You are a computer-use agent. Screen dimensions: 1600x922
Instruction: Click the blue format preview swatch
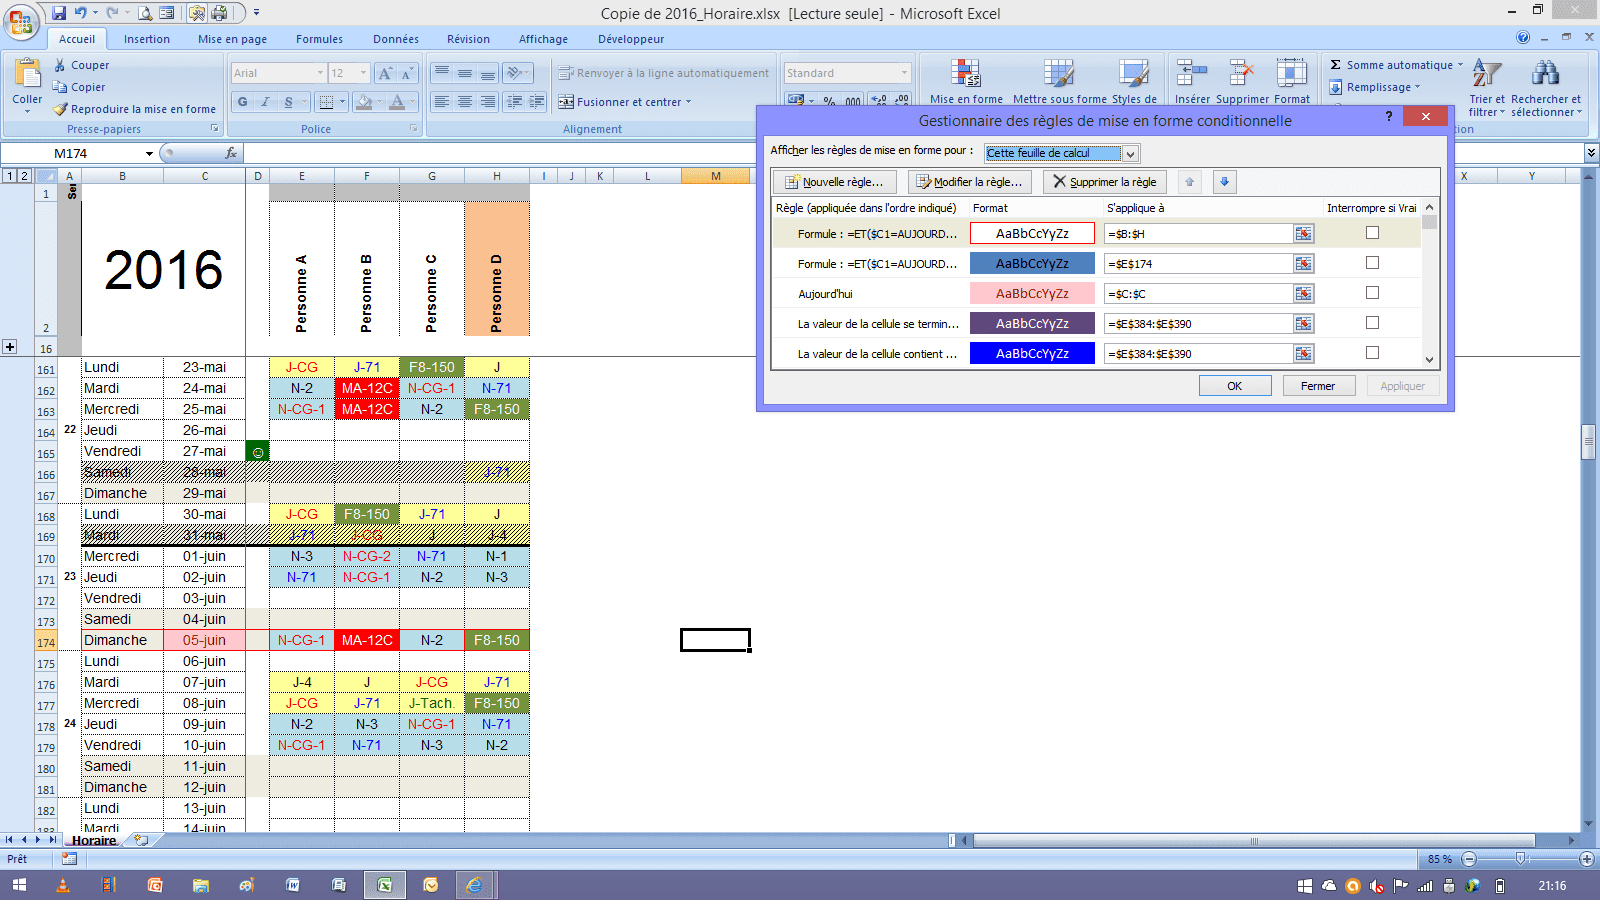pyautogui.click(x=1032, y=354)
